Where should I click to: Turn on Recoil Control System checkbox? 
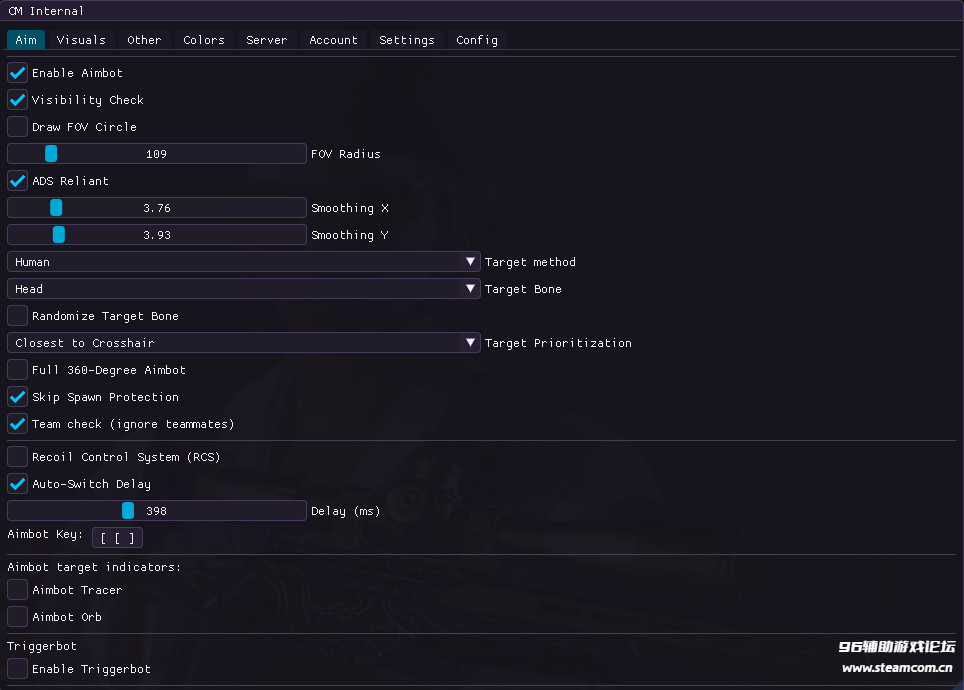click(x=18, y=457)
